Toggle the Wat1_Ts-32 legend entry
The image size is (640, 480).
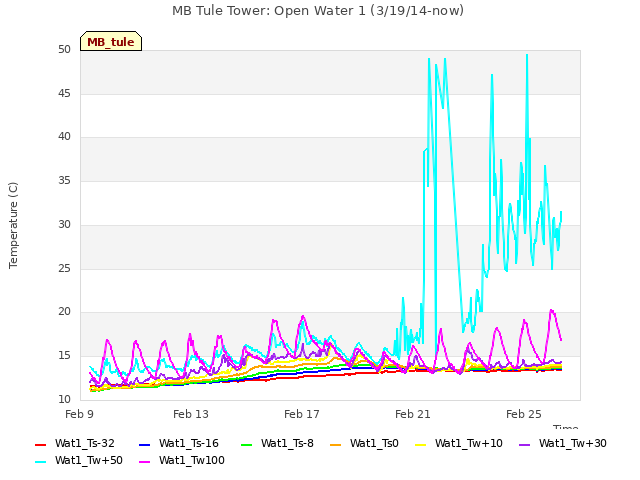[75, 444]
